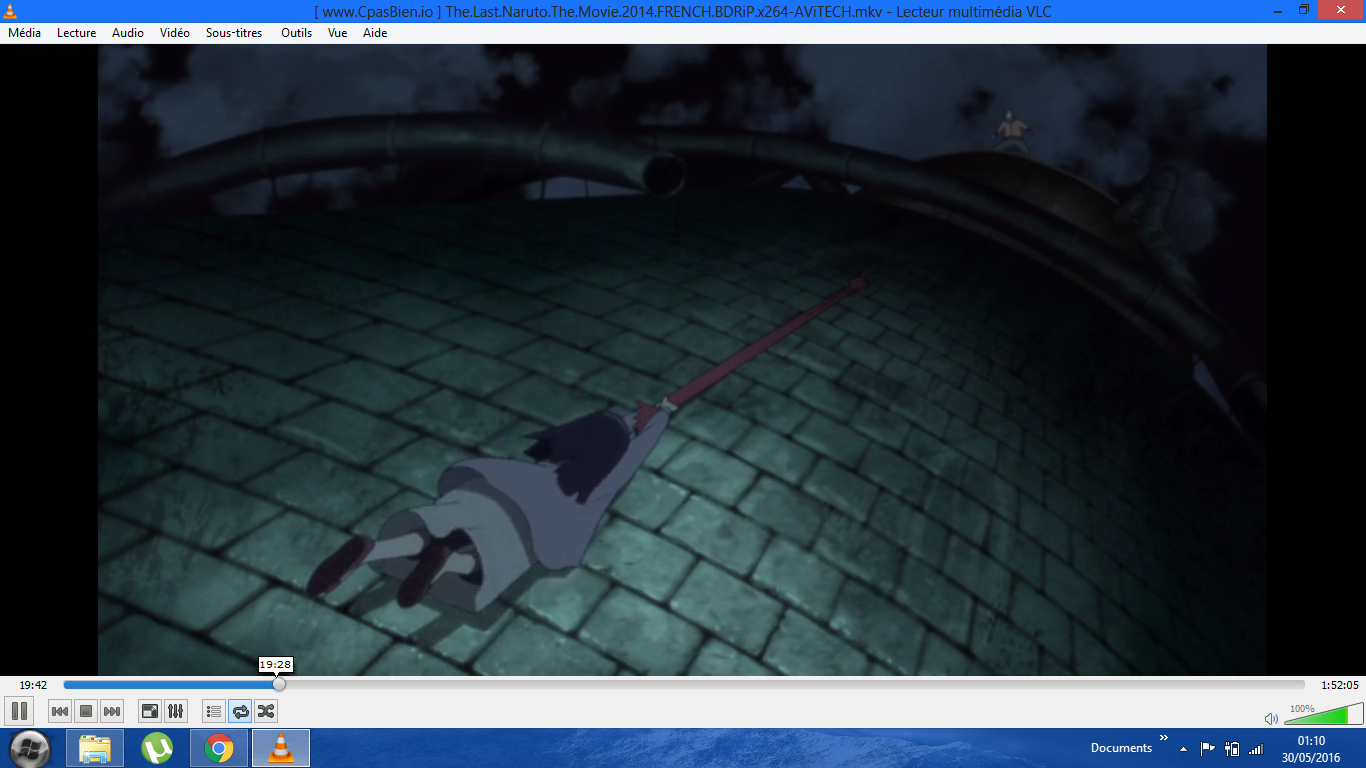
Task: Open the Action Center flag icon
Action: [x=1208, y=748]
